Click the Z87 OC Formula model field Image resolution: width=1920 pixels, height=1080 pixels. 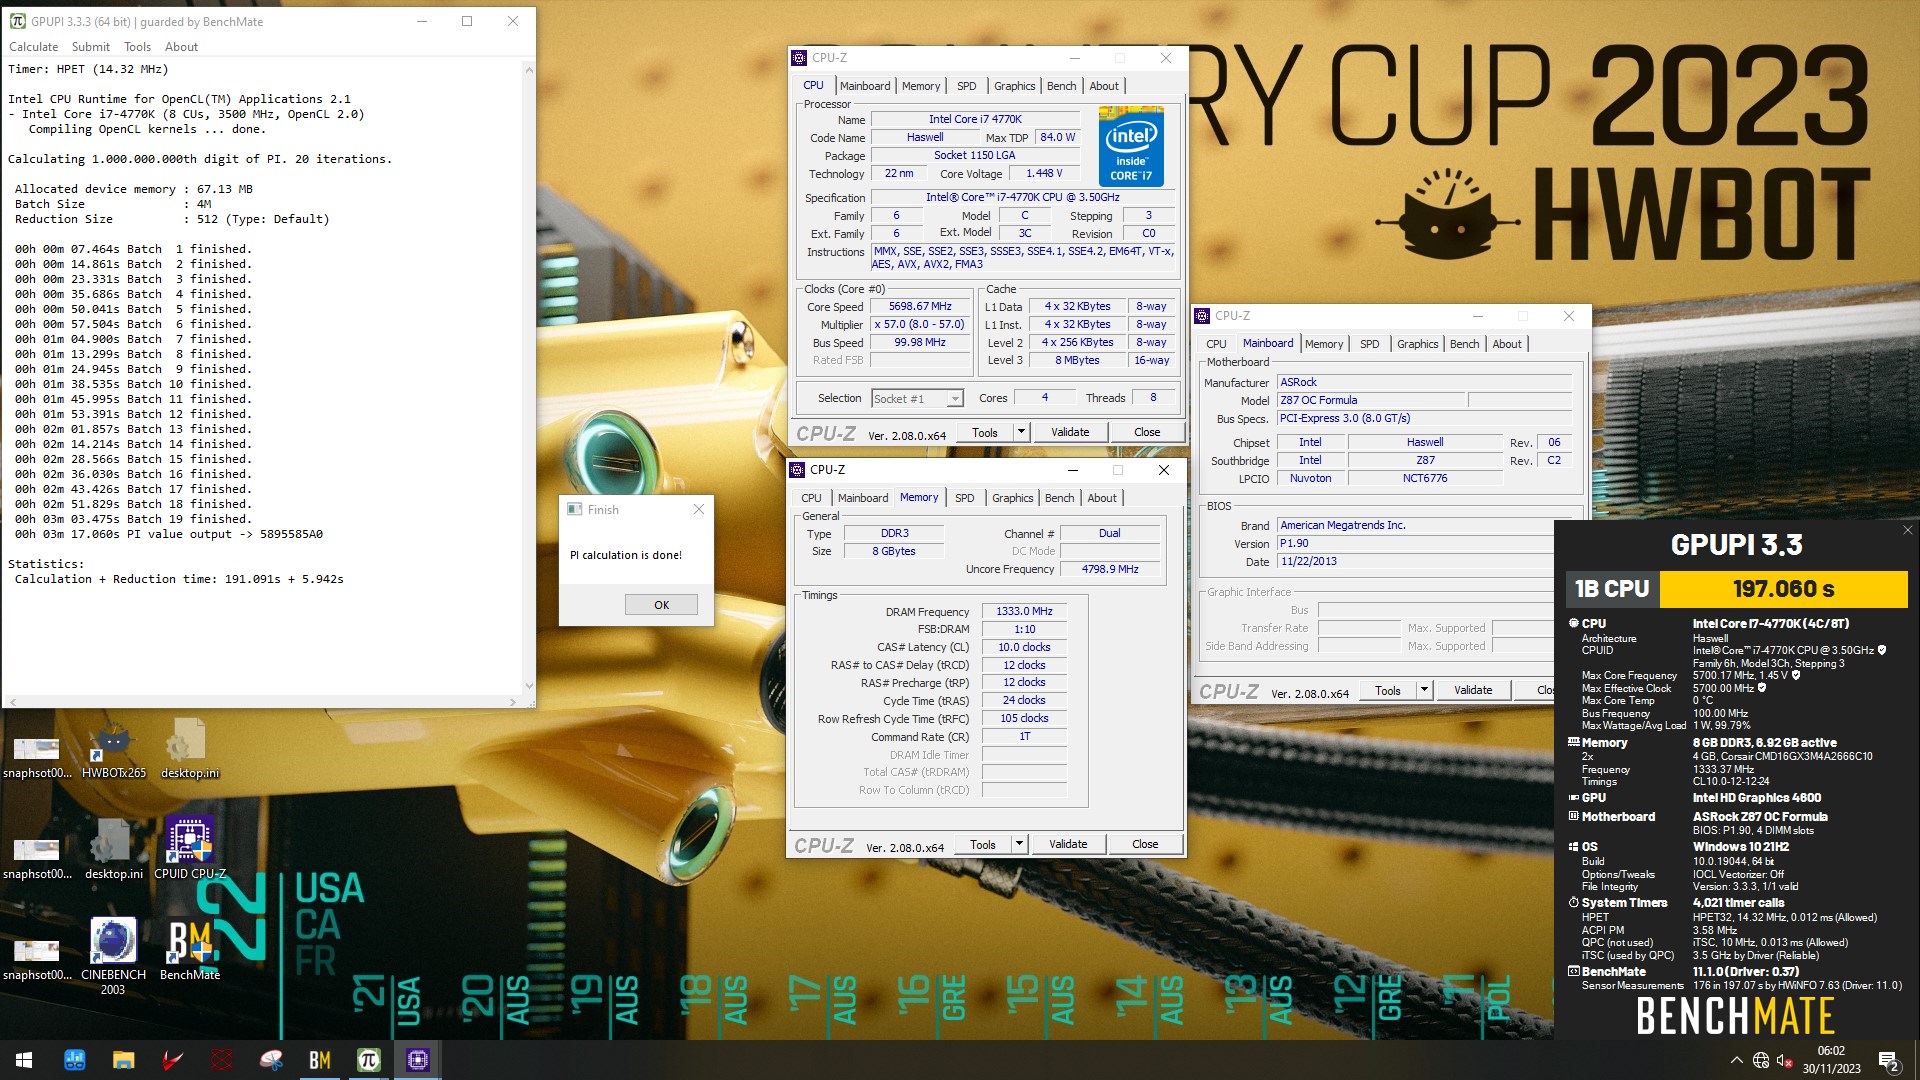click(1371, 400)
